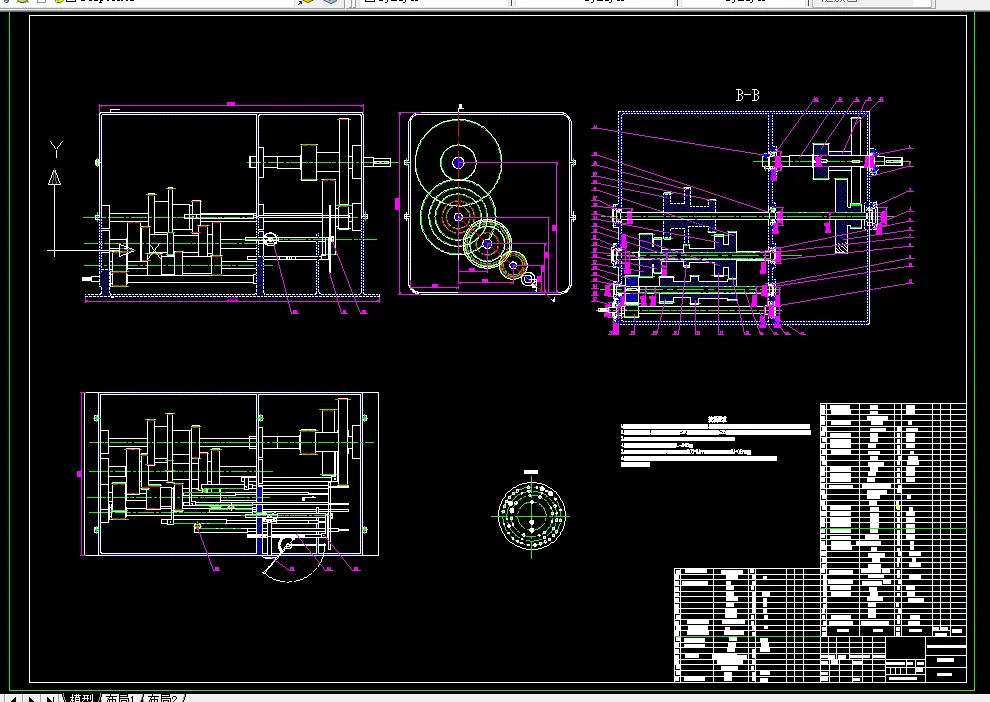Open the 布局1 layout tab
990x702 pixels.
[119, 698]
